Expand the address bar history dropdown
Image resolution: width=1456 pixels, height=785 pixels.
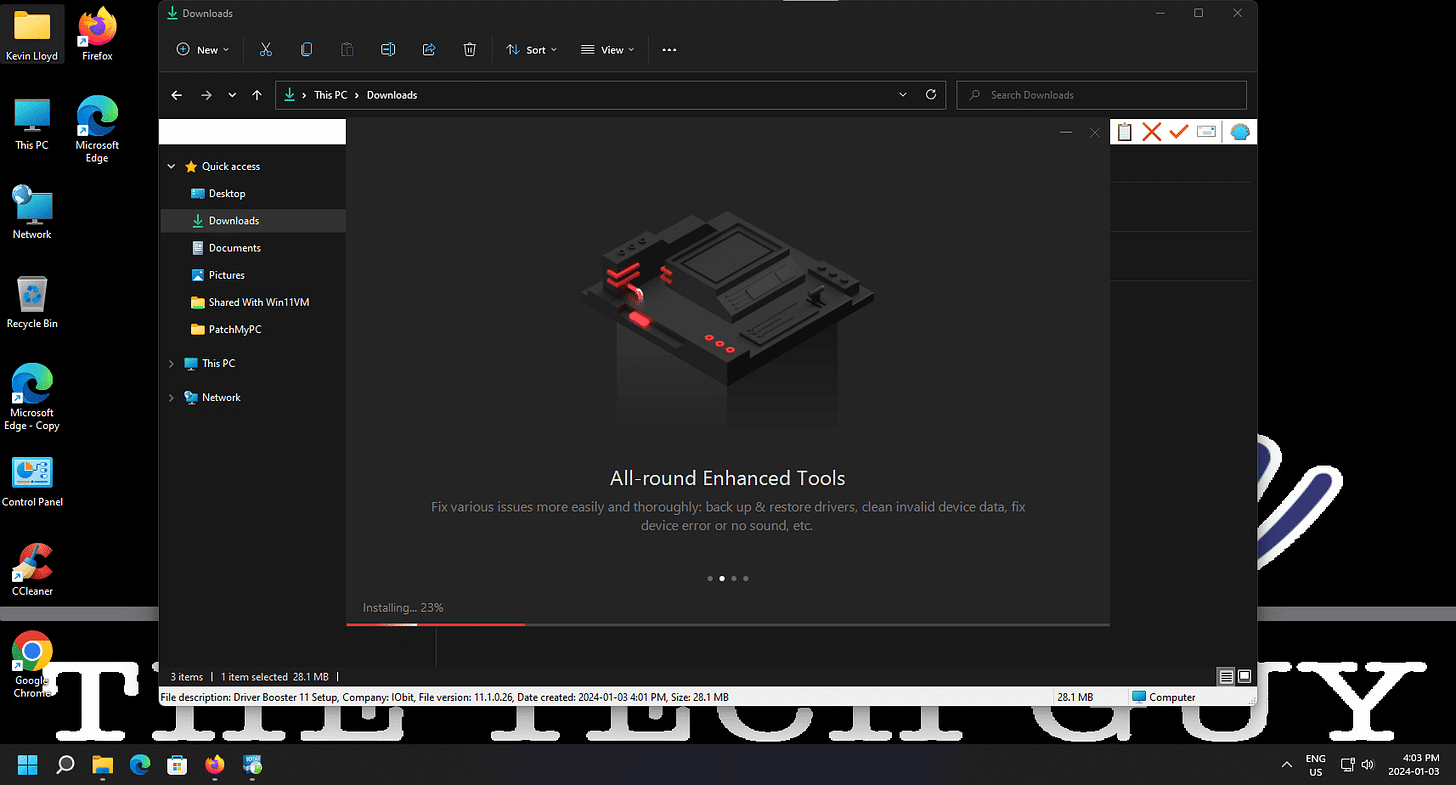click(x=903, y=95)
